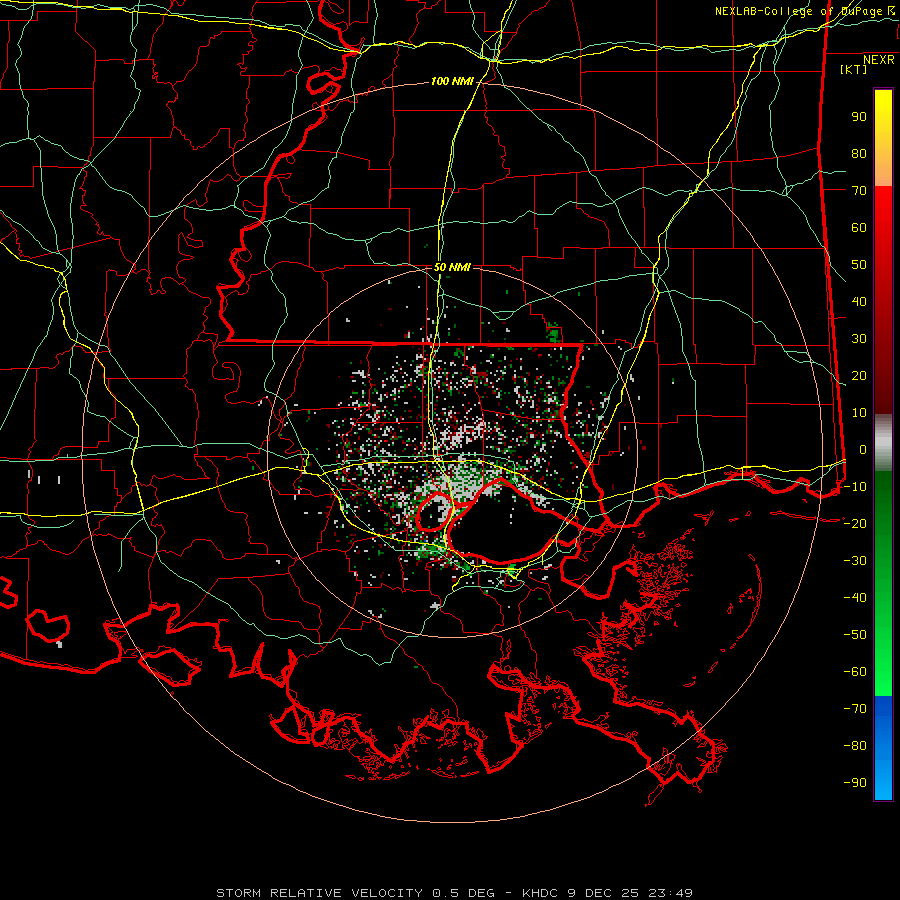
Task: Click the small oval lake outline near radar center
Action: tap(435, 513)
